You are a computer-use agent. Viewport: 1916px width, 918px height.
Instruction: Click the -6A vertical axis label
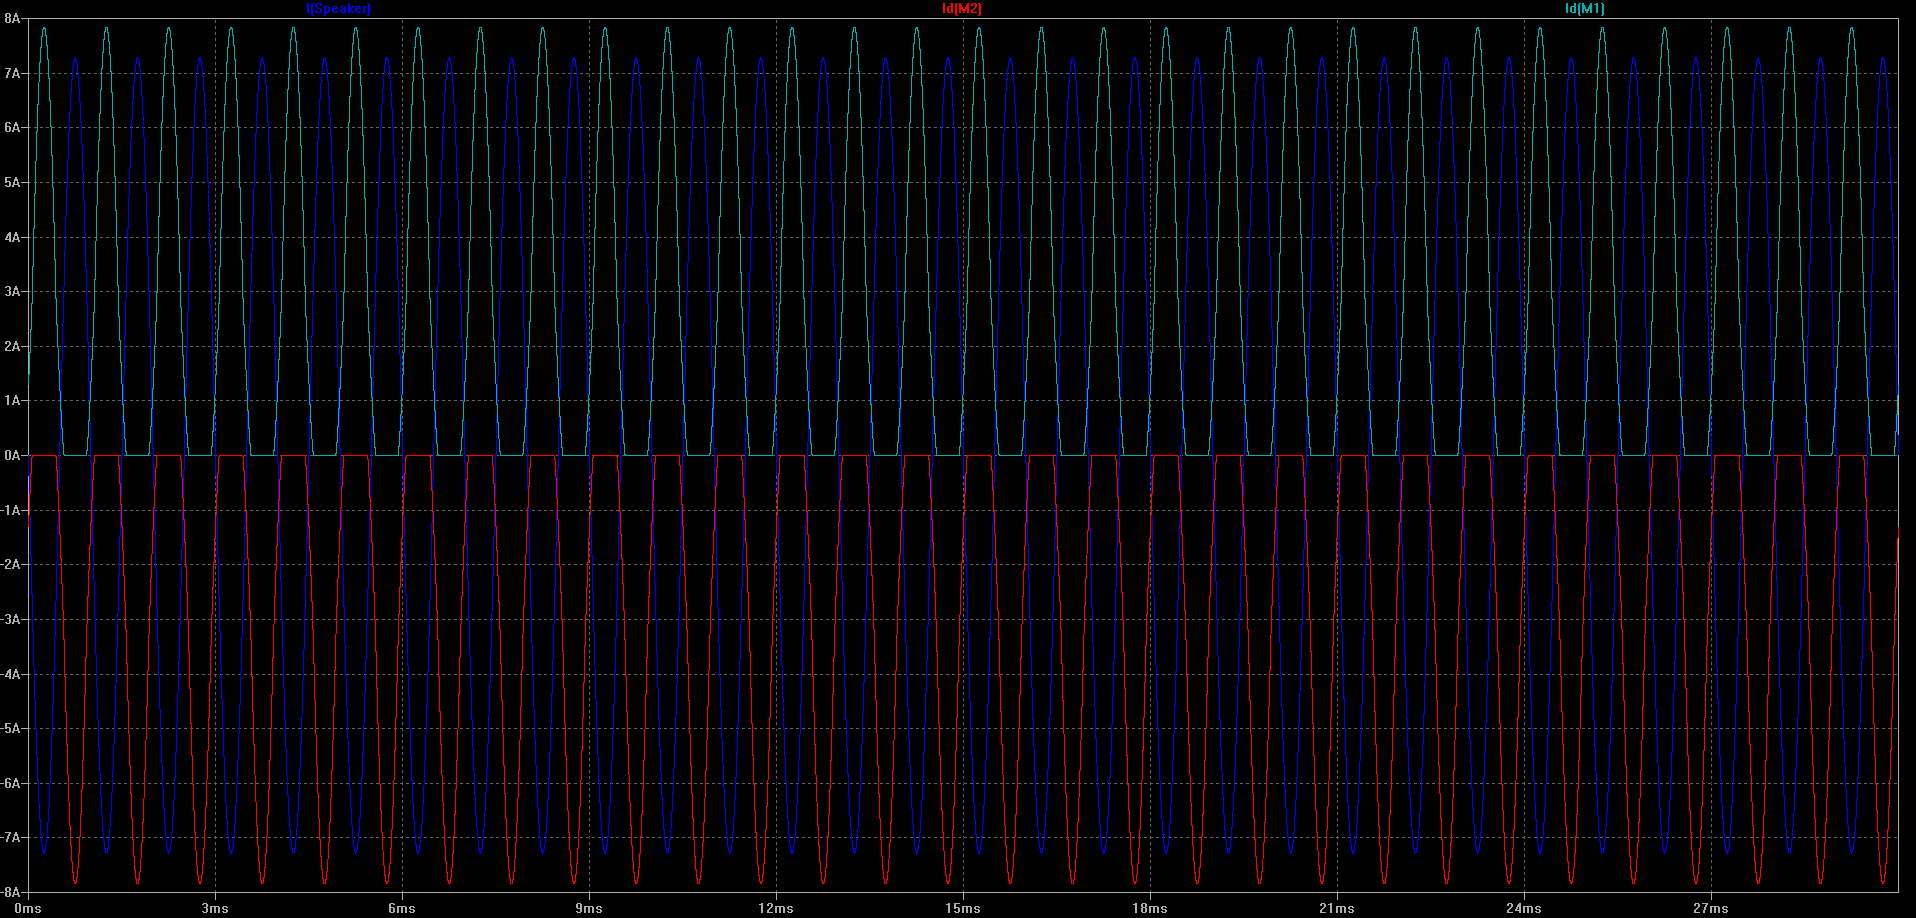[x=10, y=784]
